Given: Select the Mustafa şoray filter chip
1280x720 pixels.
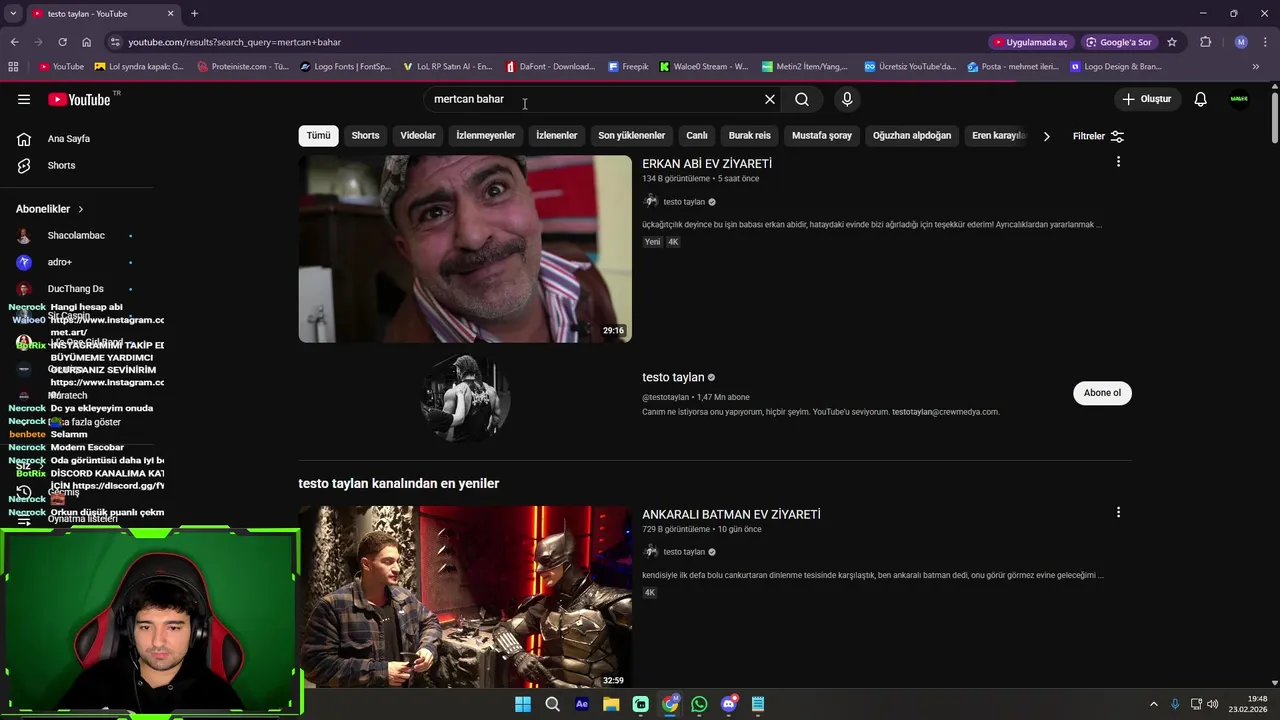Looking at the screenshot, I should point(822,135).
